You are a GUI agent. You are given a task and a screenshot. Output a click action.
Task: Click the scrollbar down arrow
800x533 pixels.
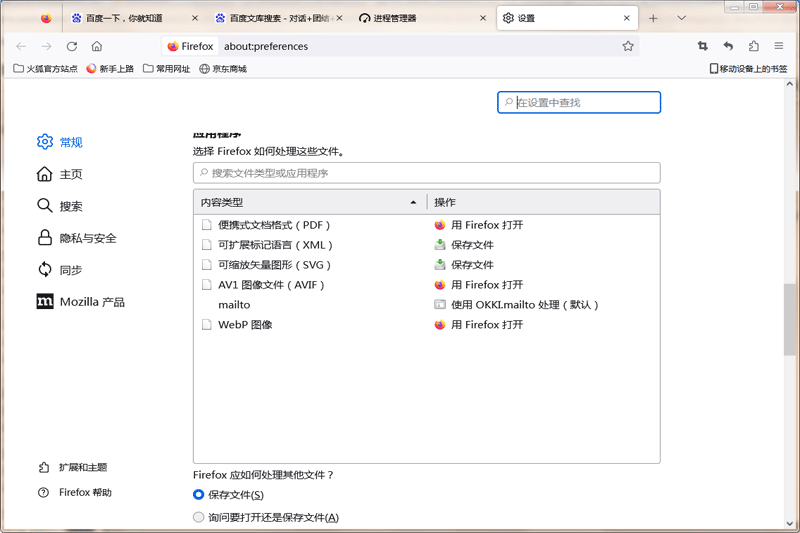click(789, 524)
